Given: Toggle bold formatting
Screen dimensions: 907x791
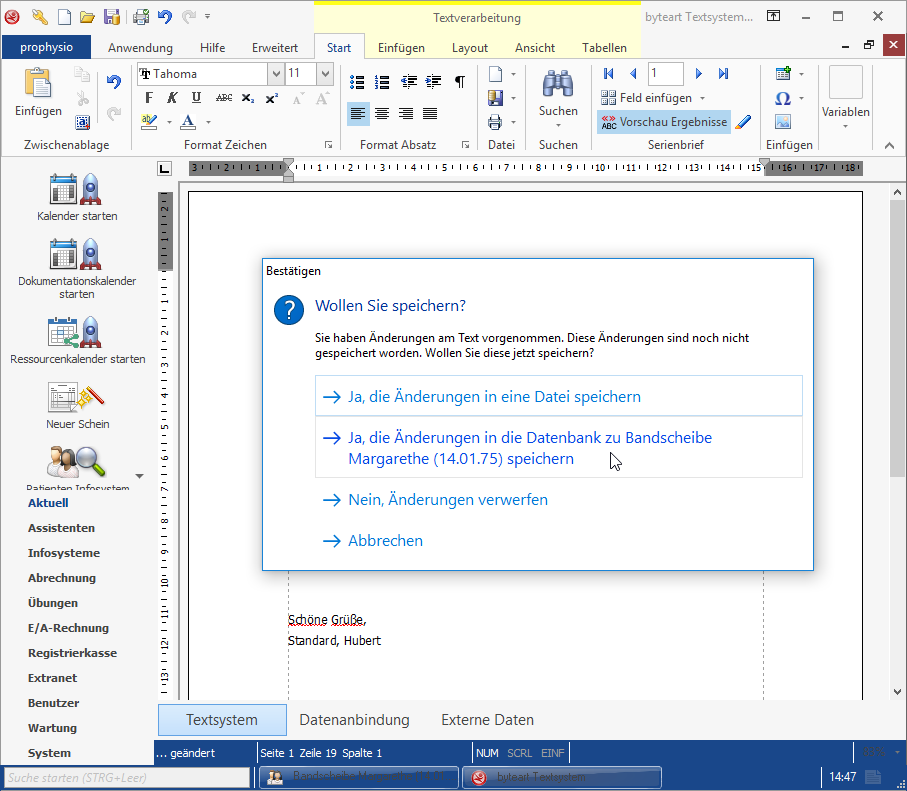Looking at the screenshot, I should coord(149,98).
